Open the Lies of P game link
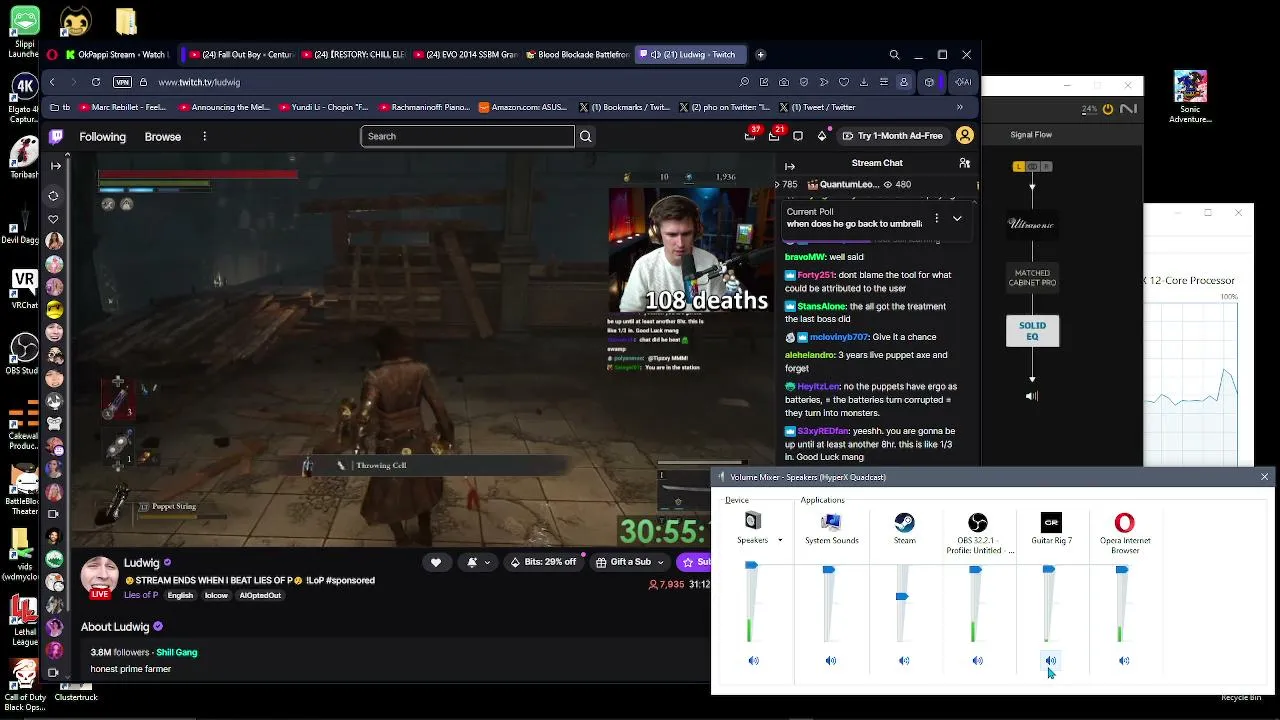The height and width of the screenshot is (720, 1280). (141, 595)
